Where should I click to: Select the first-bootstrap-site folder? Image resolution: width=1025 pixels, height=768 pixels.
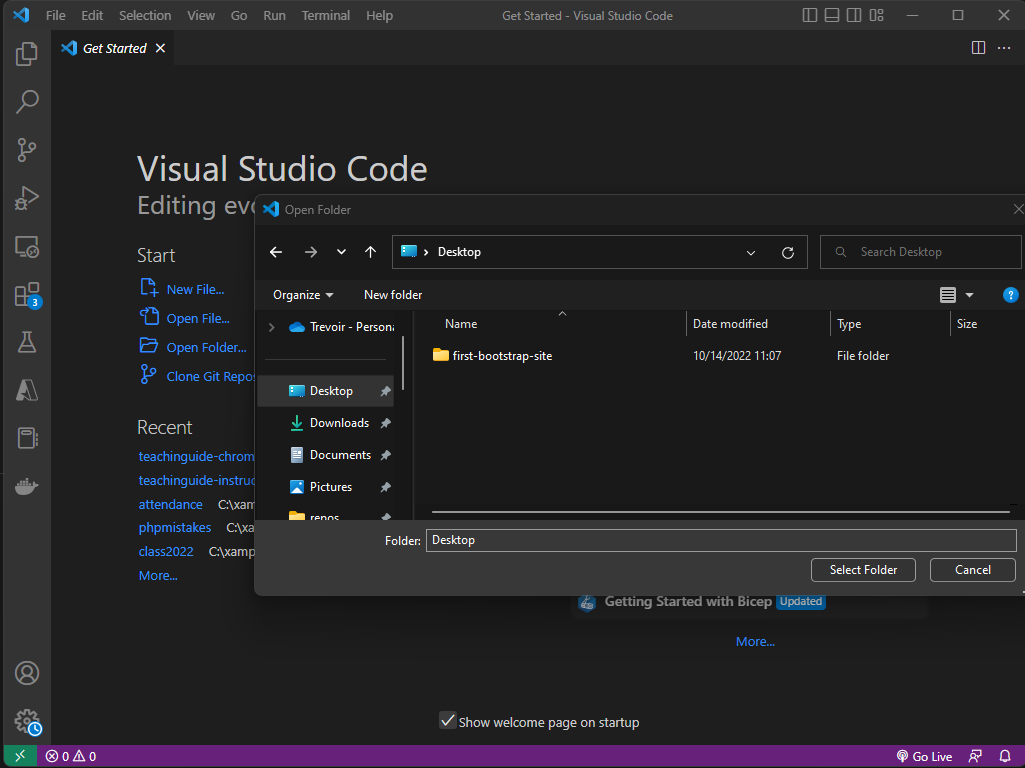point(501,356)
